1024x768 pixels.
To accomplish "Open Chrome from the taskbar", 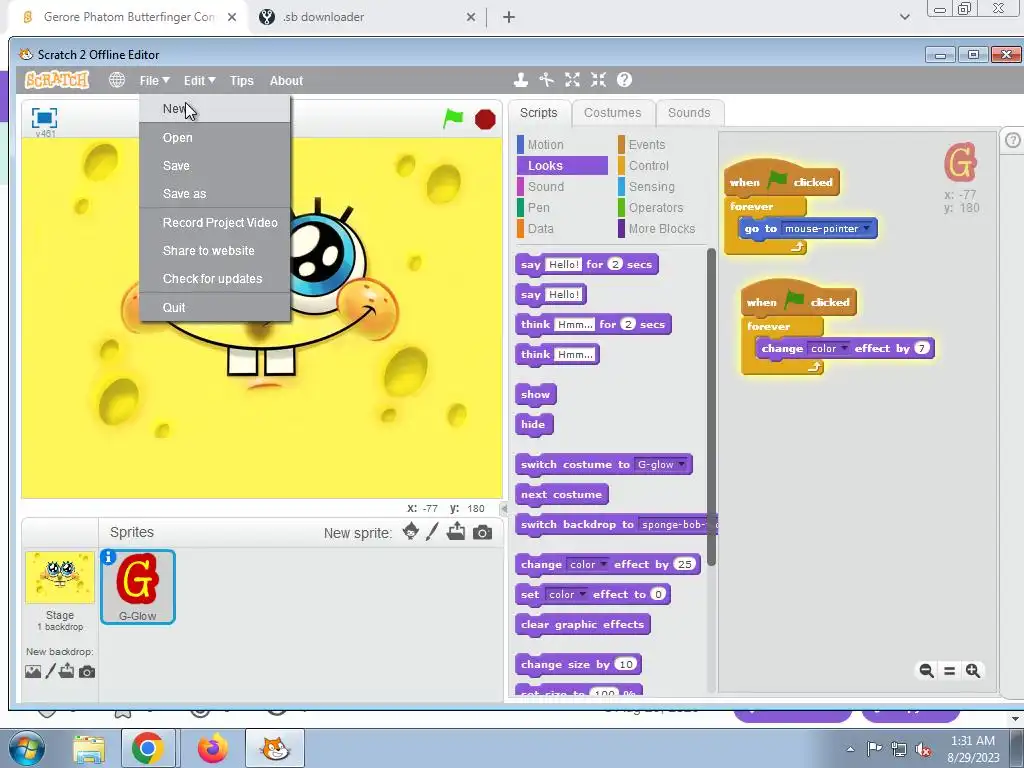I will pos(148,748).
